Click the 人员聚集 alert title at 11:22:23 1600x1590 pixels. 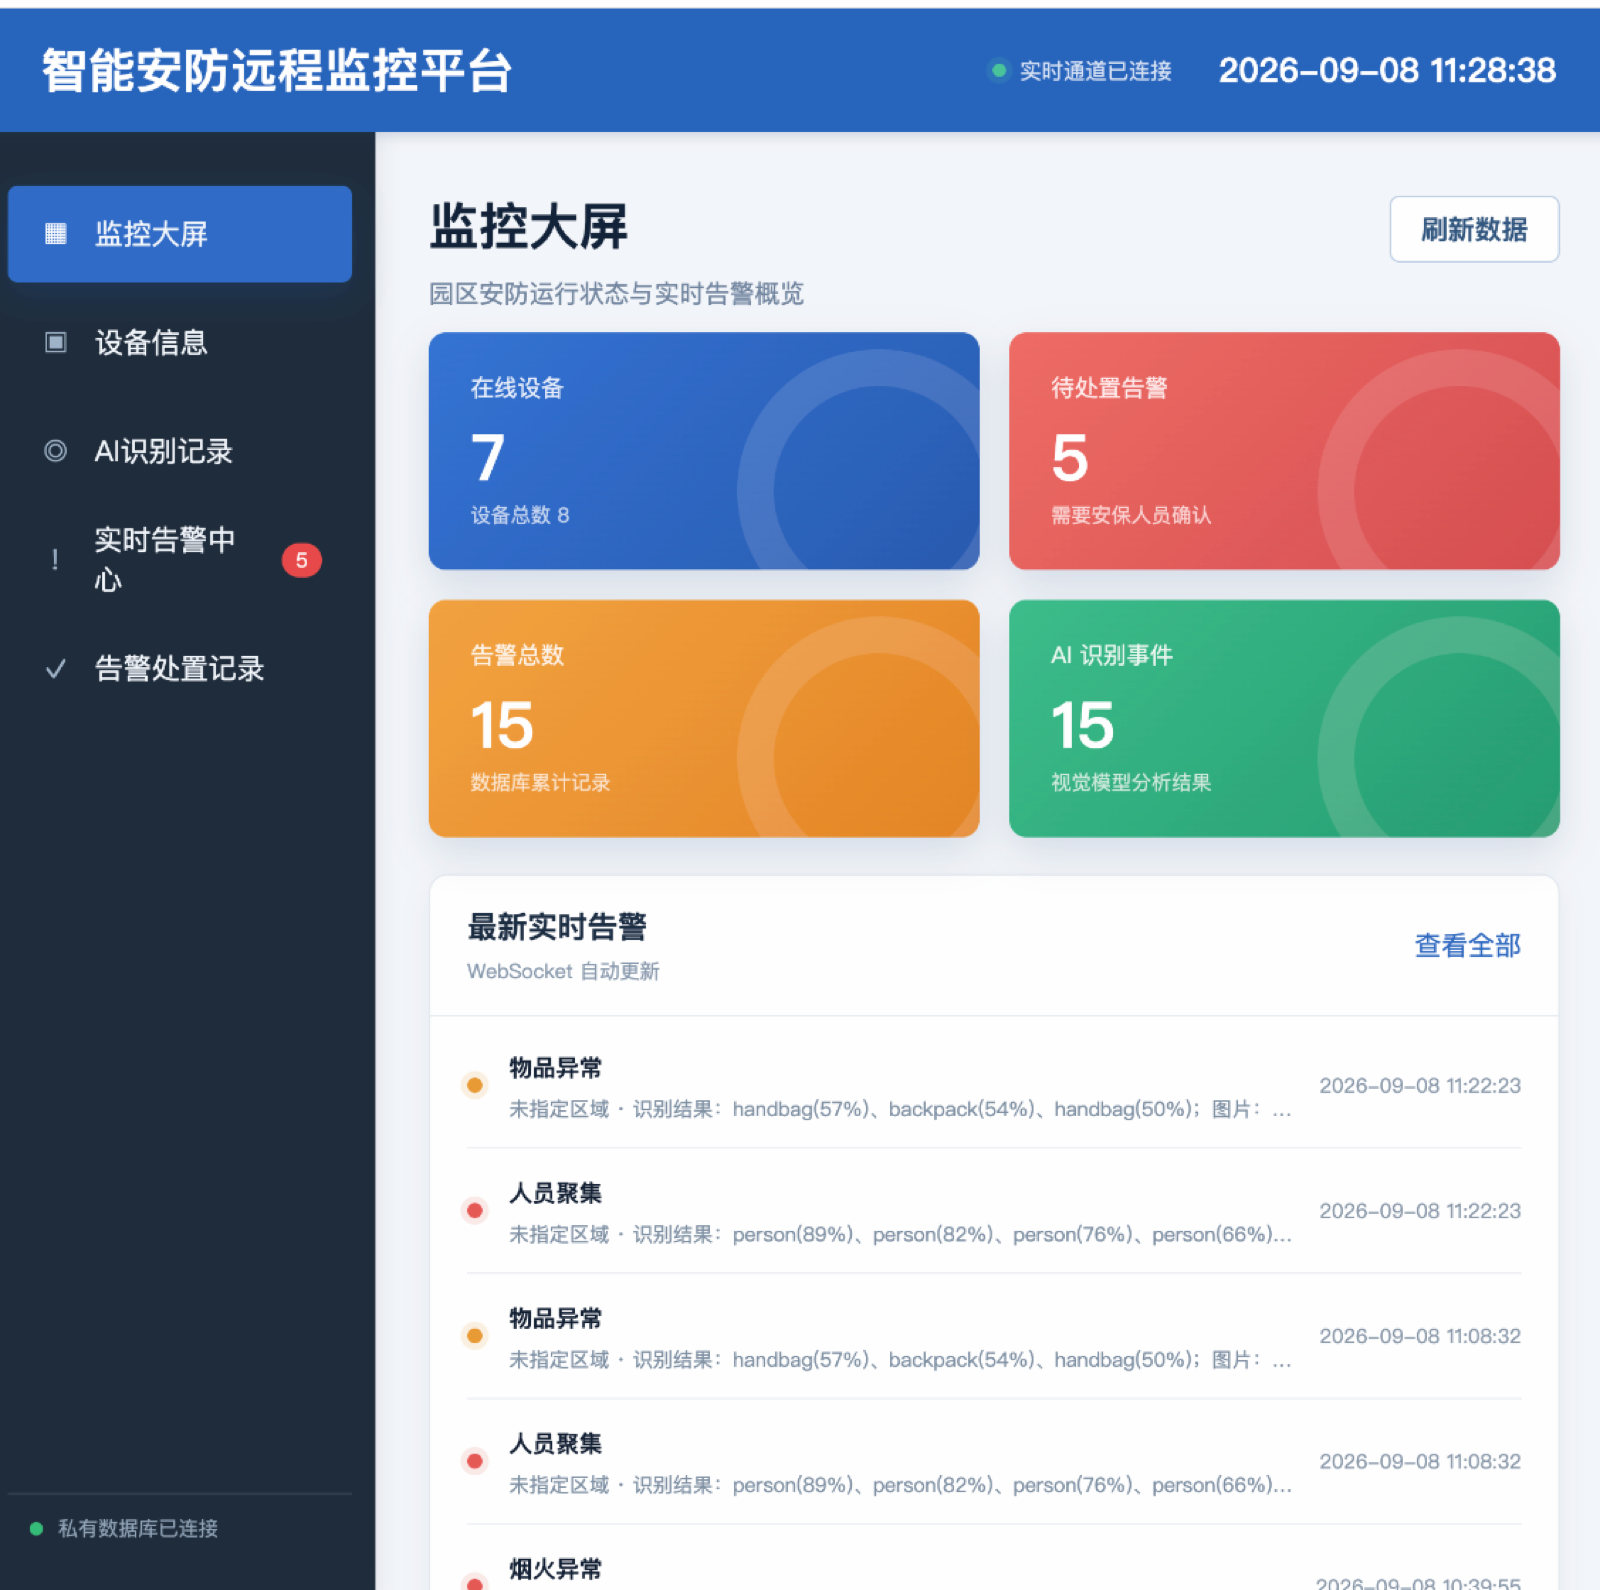click(x=556, y=1193)
